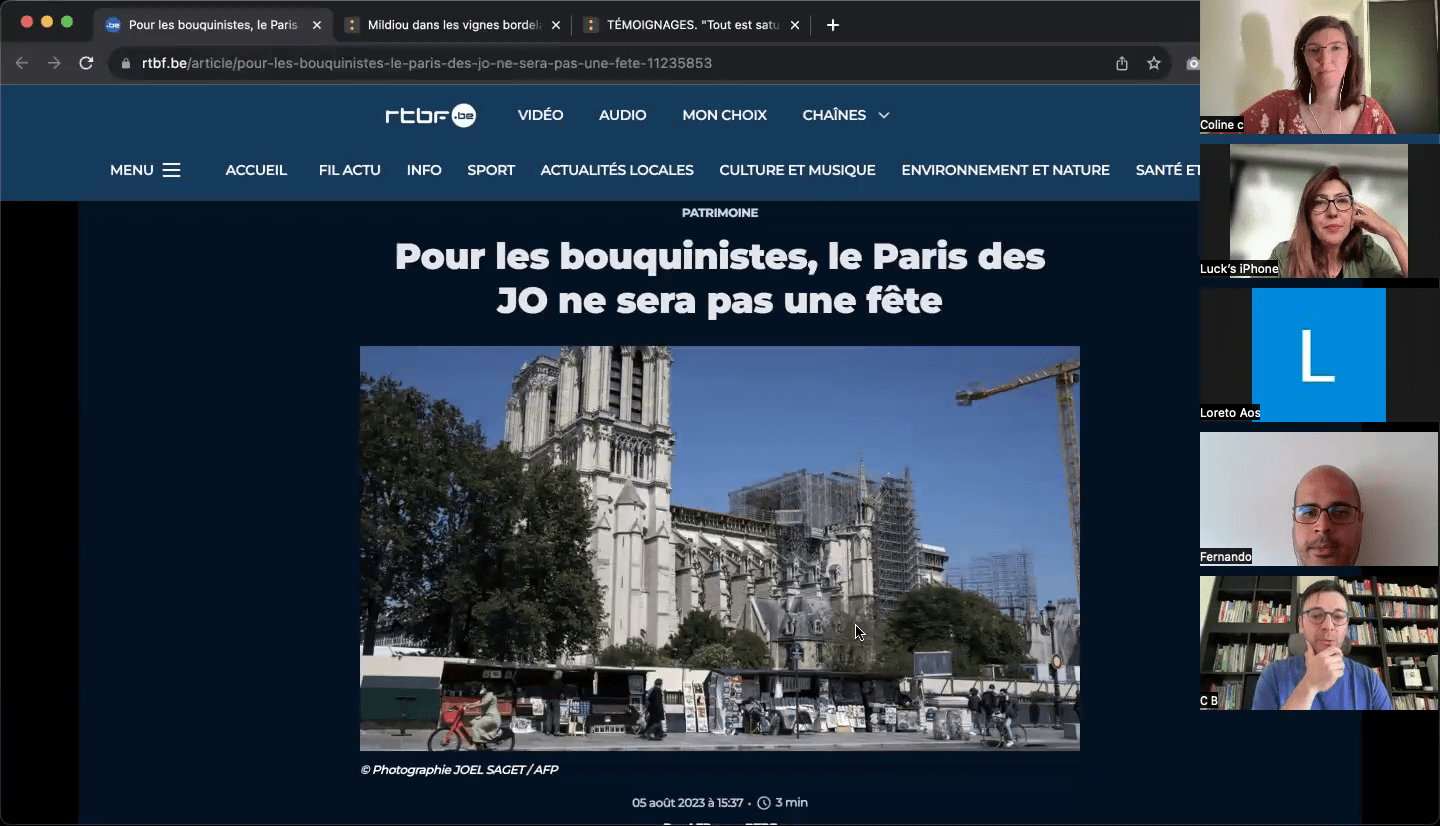
Task: Click the clock icon beside '3 min'
Action: click(764, 803)
